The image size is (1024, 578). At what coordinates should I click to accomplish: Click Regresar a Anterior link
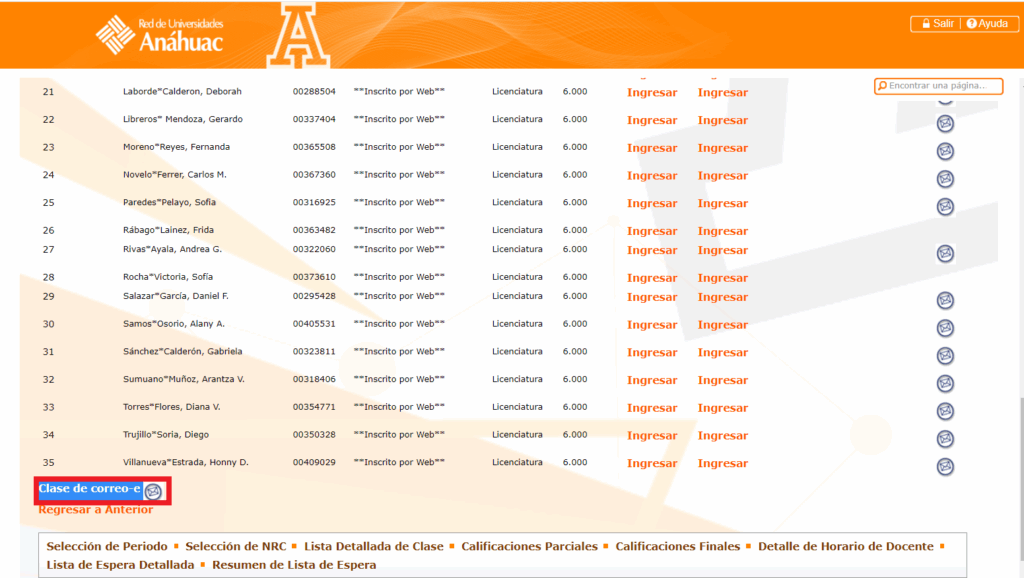click(96, 510)
